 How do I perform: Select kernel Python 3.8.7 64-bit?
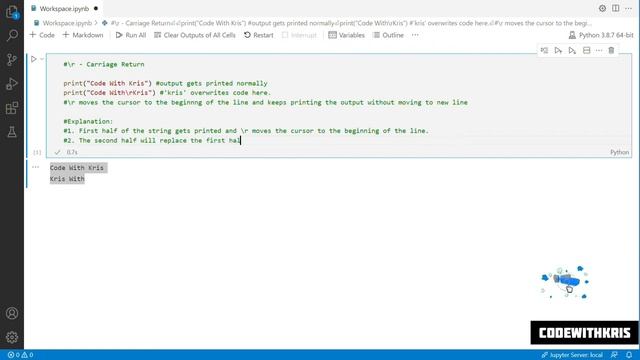click(601, 35)
